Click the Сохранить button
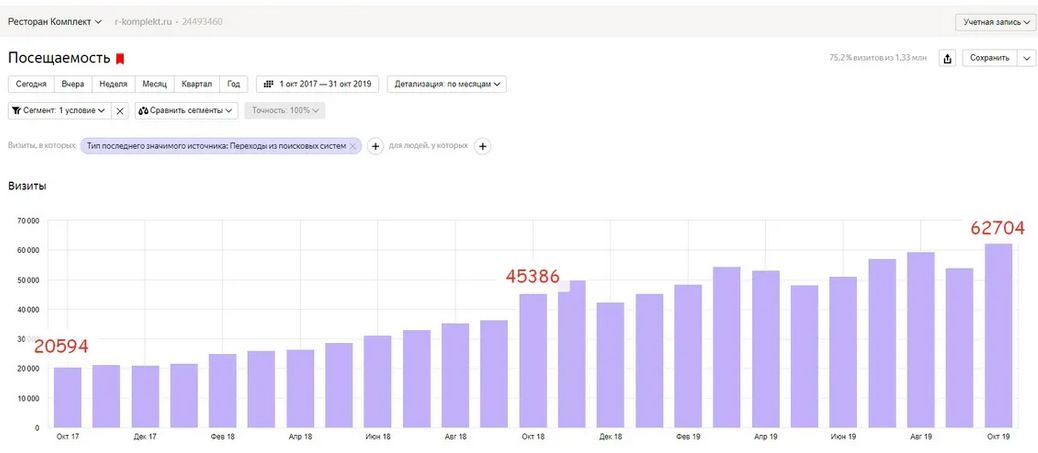This screenshot has width=1038, height=453. 990,58
